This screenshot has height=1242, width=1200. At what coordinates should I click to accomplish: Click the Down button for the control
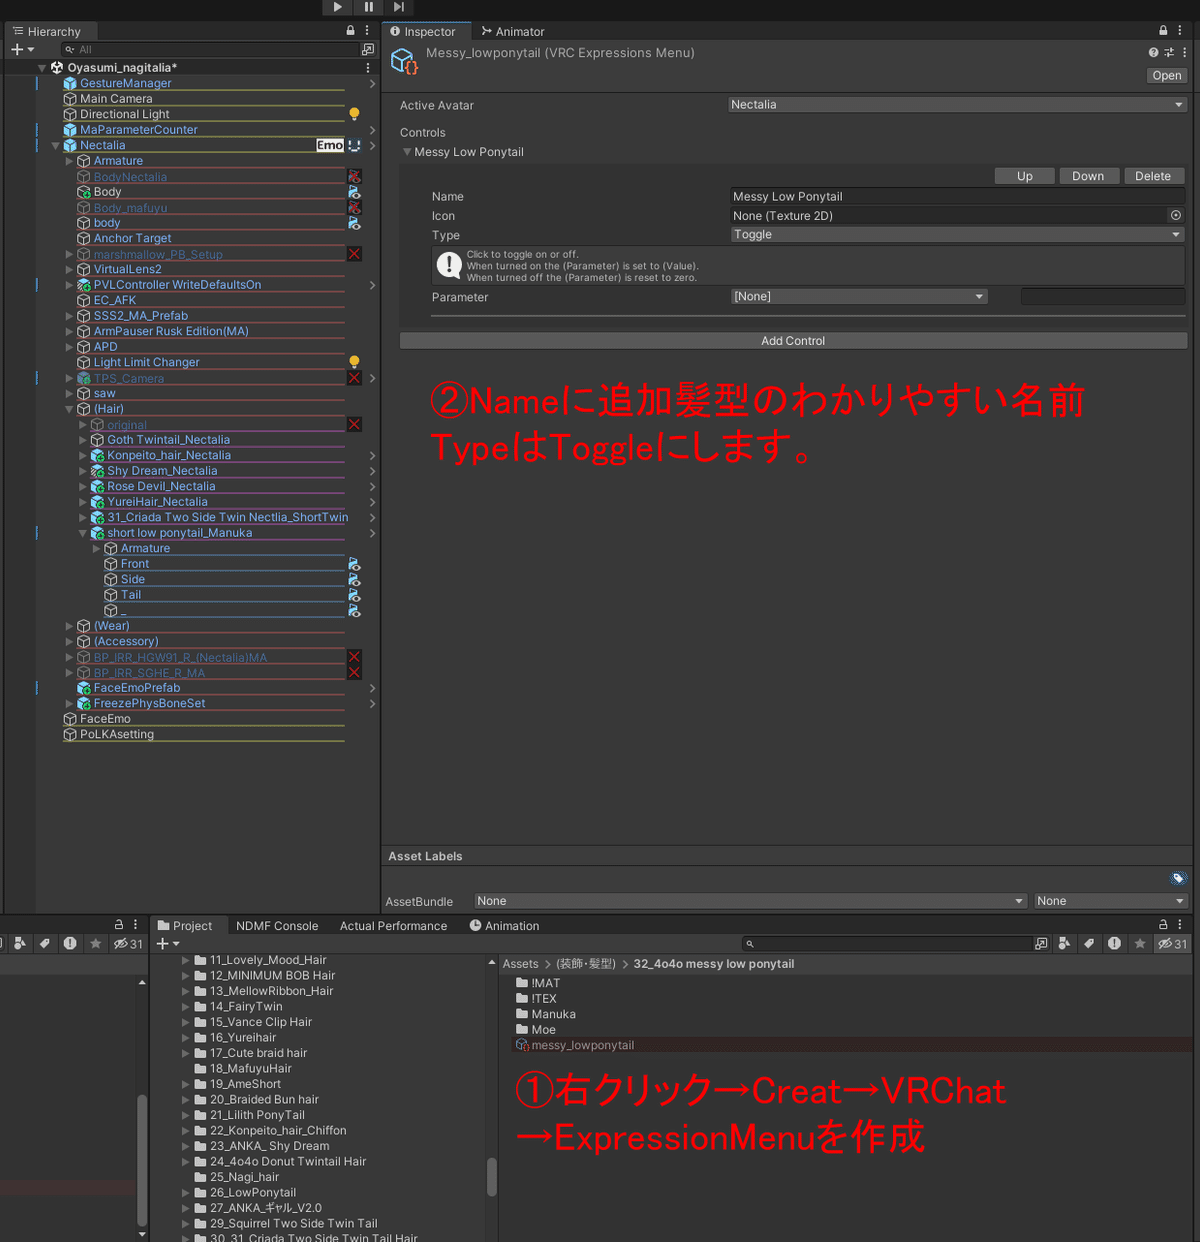pos(1088,176)
